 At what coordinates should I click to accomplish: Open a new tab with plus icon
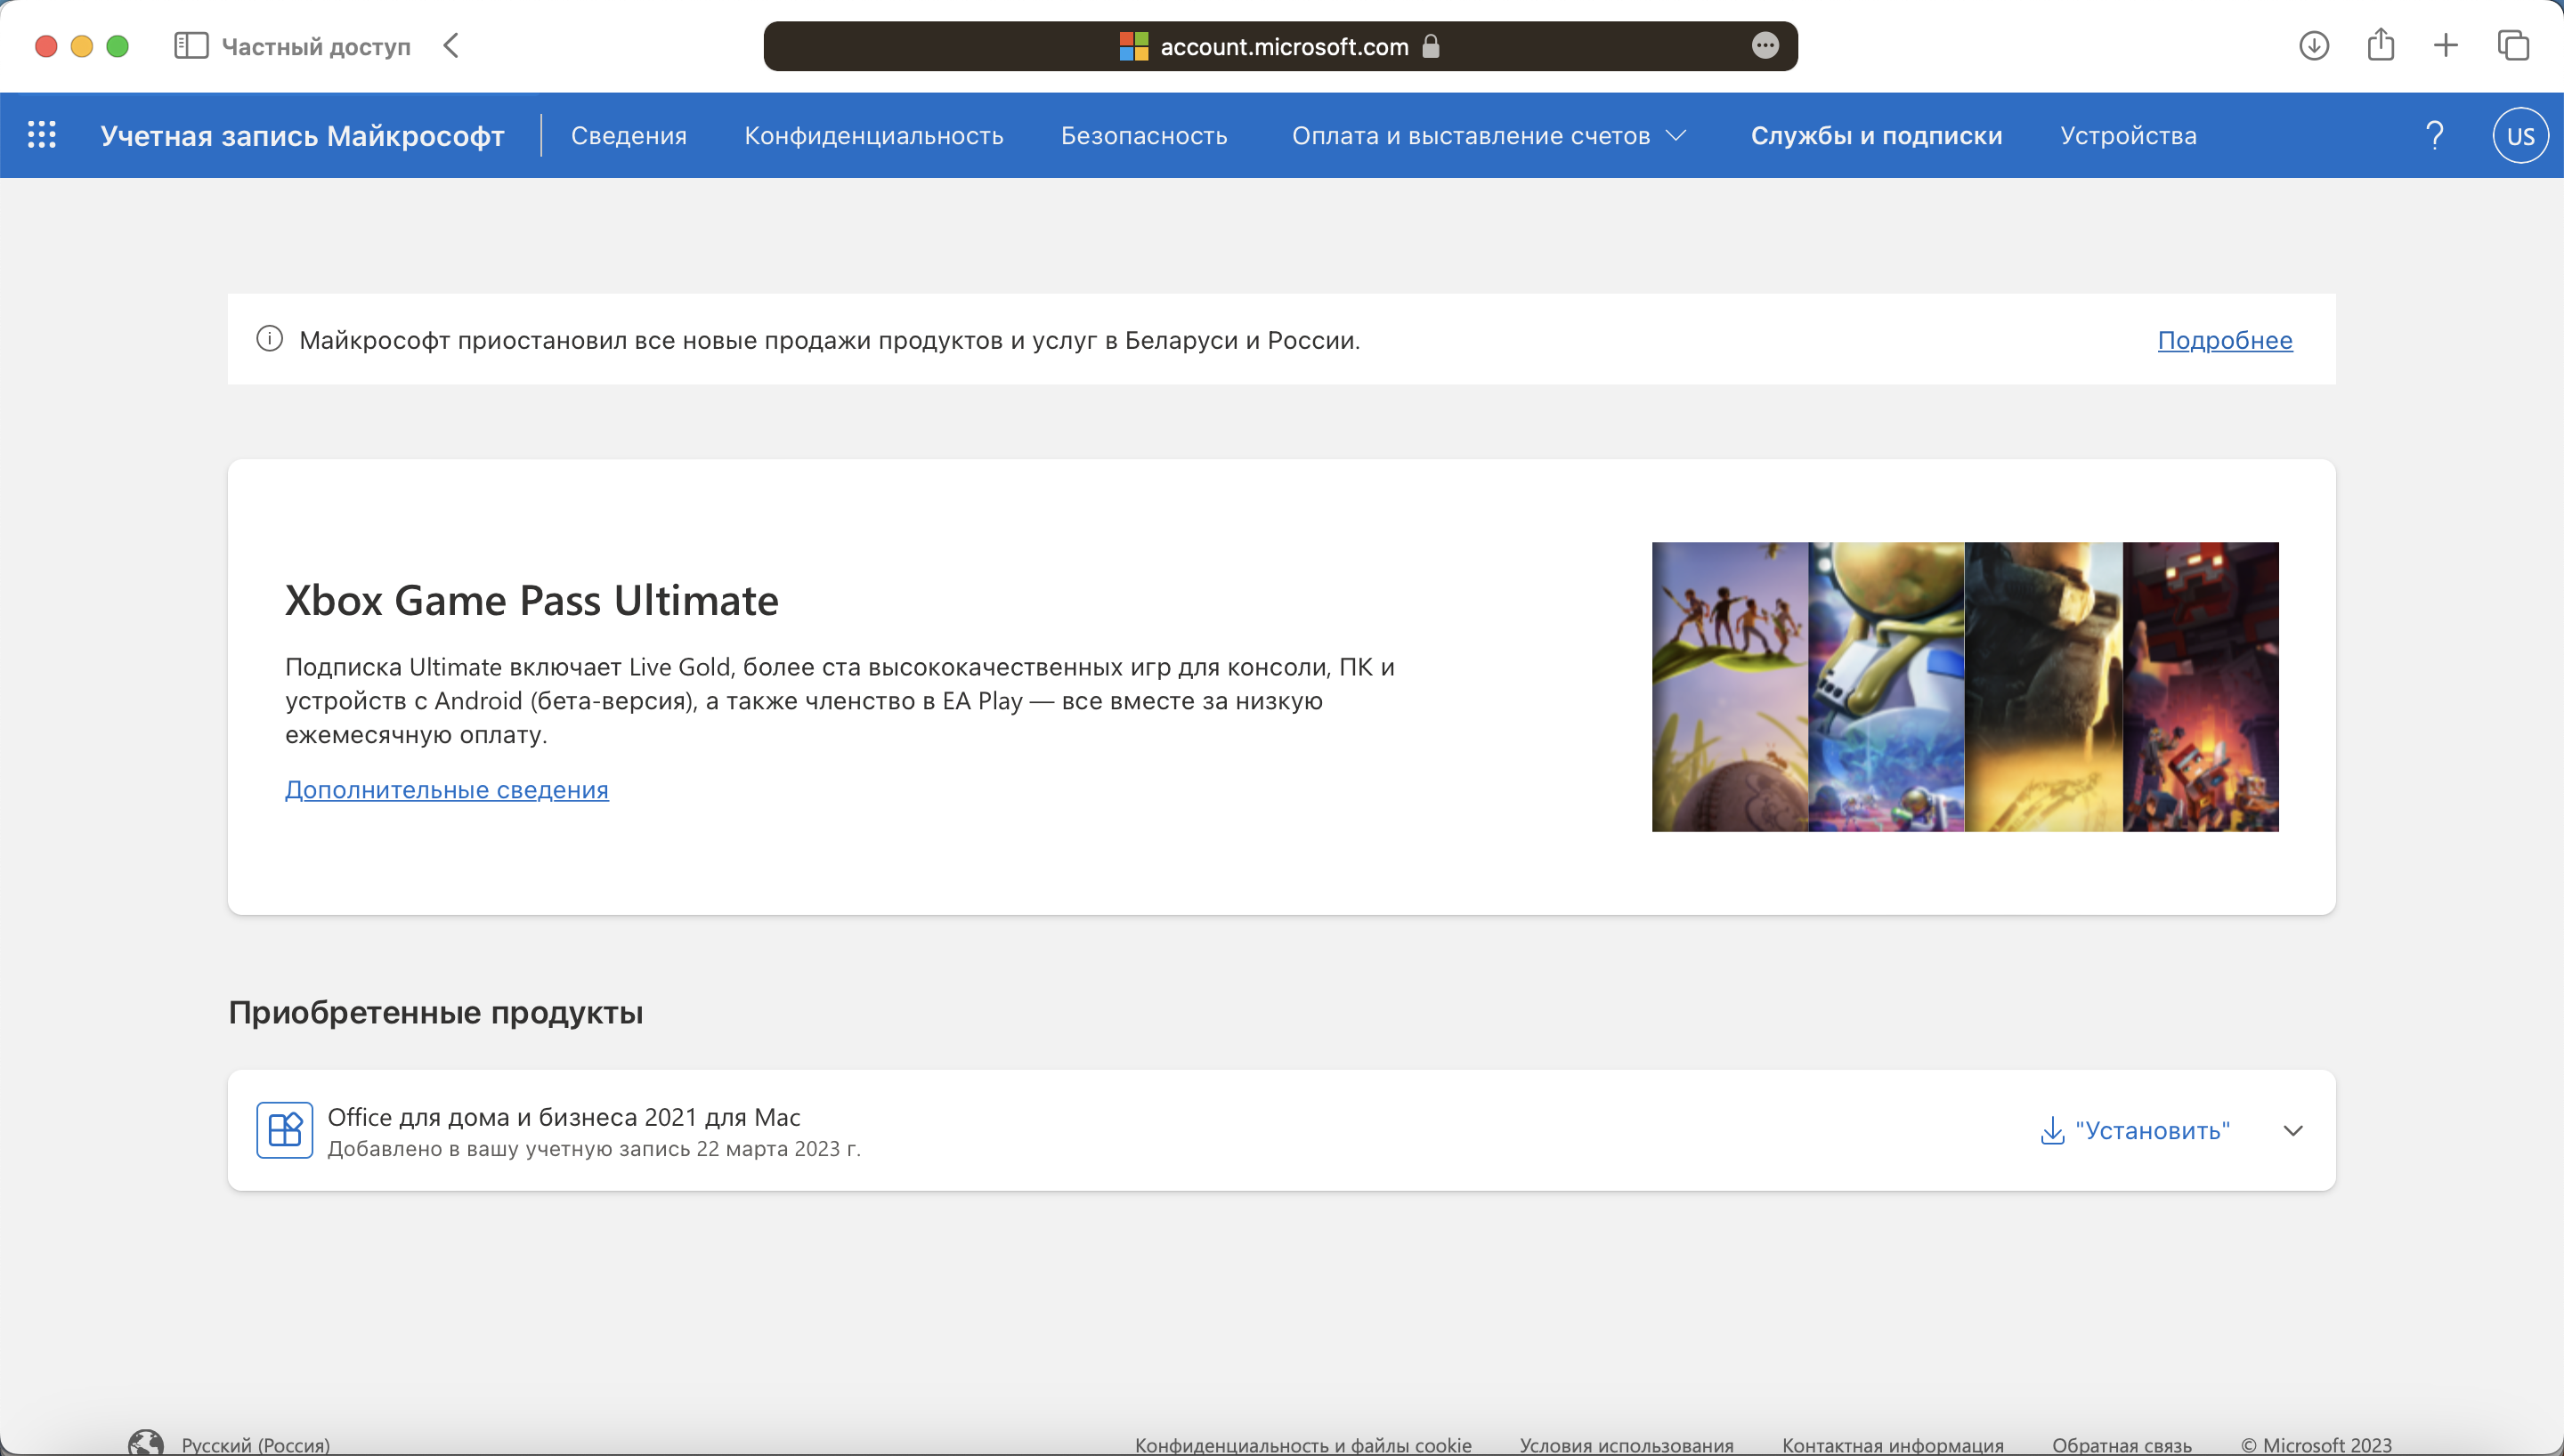pos(2446,46)
